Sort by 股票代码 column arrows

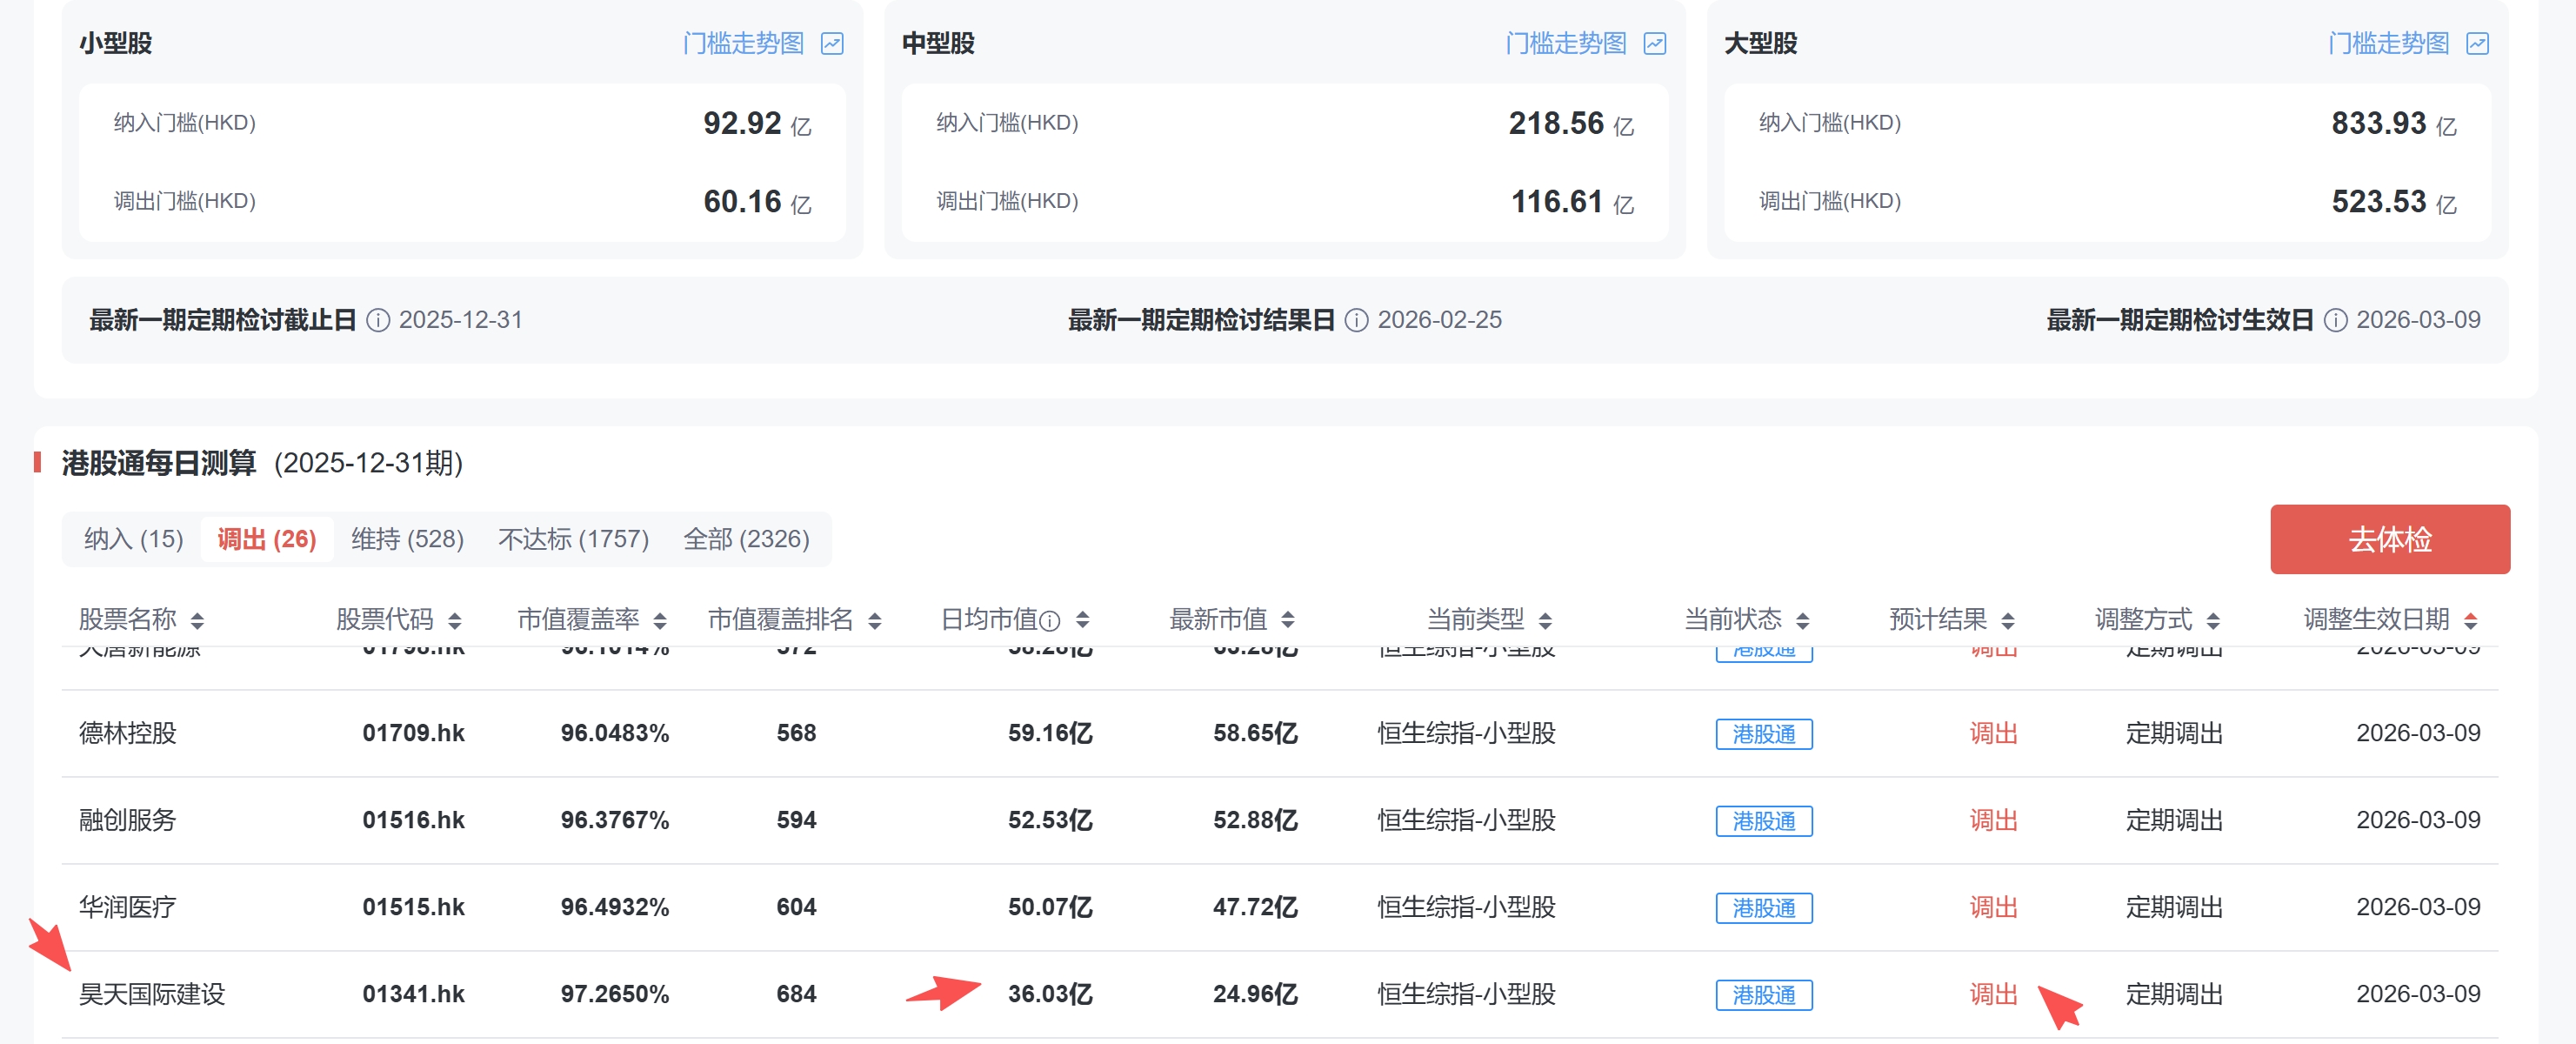[x=455, y=621]
